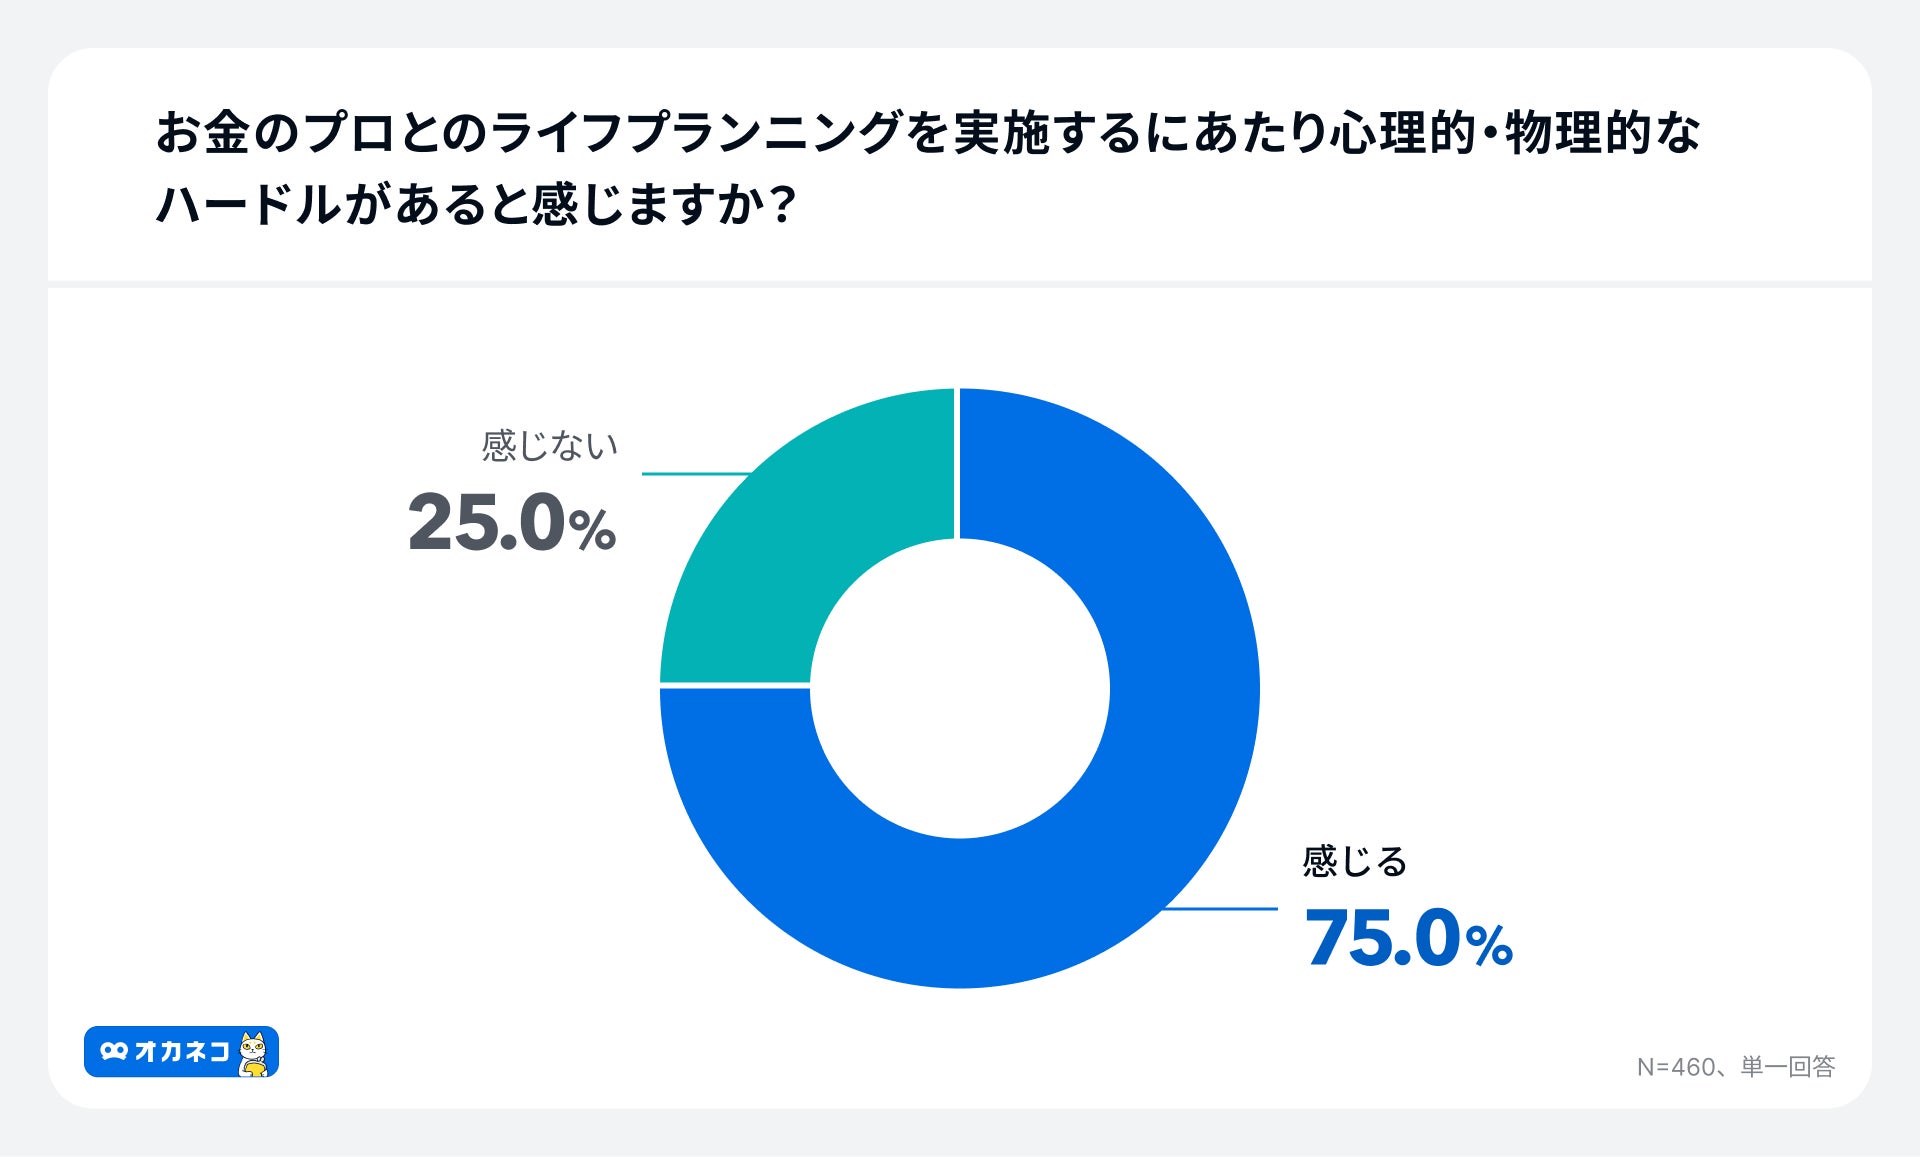Click the title line starting with お金のプロ

pos(927,133)
